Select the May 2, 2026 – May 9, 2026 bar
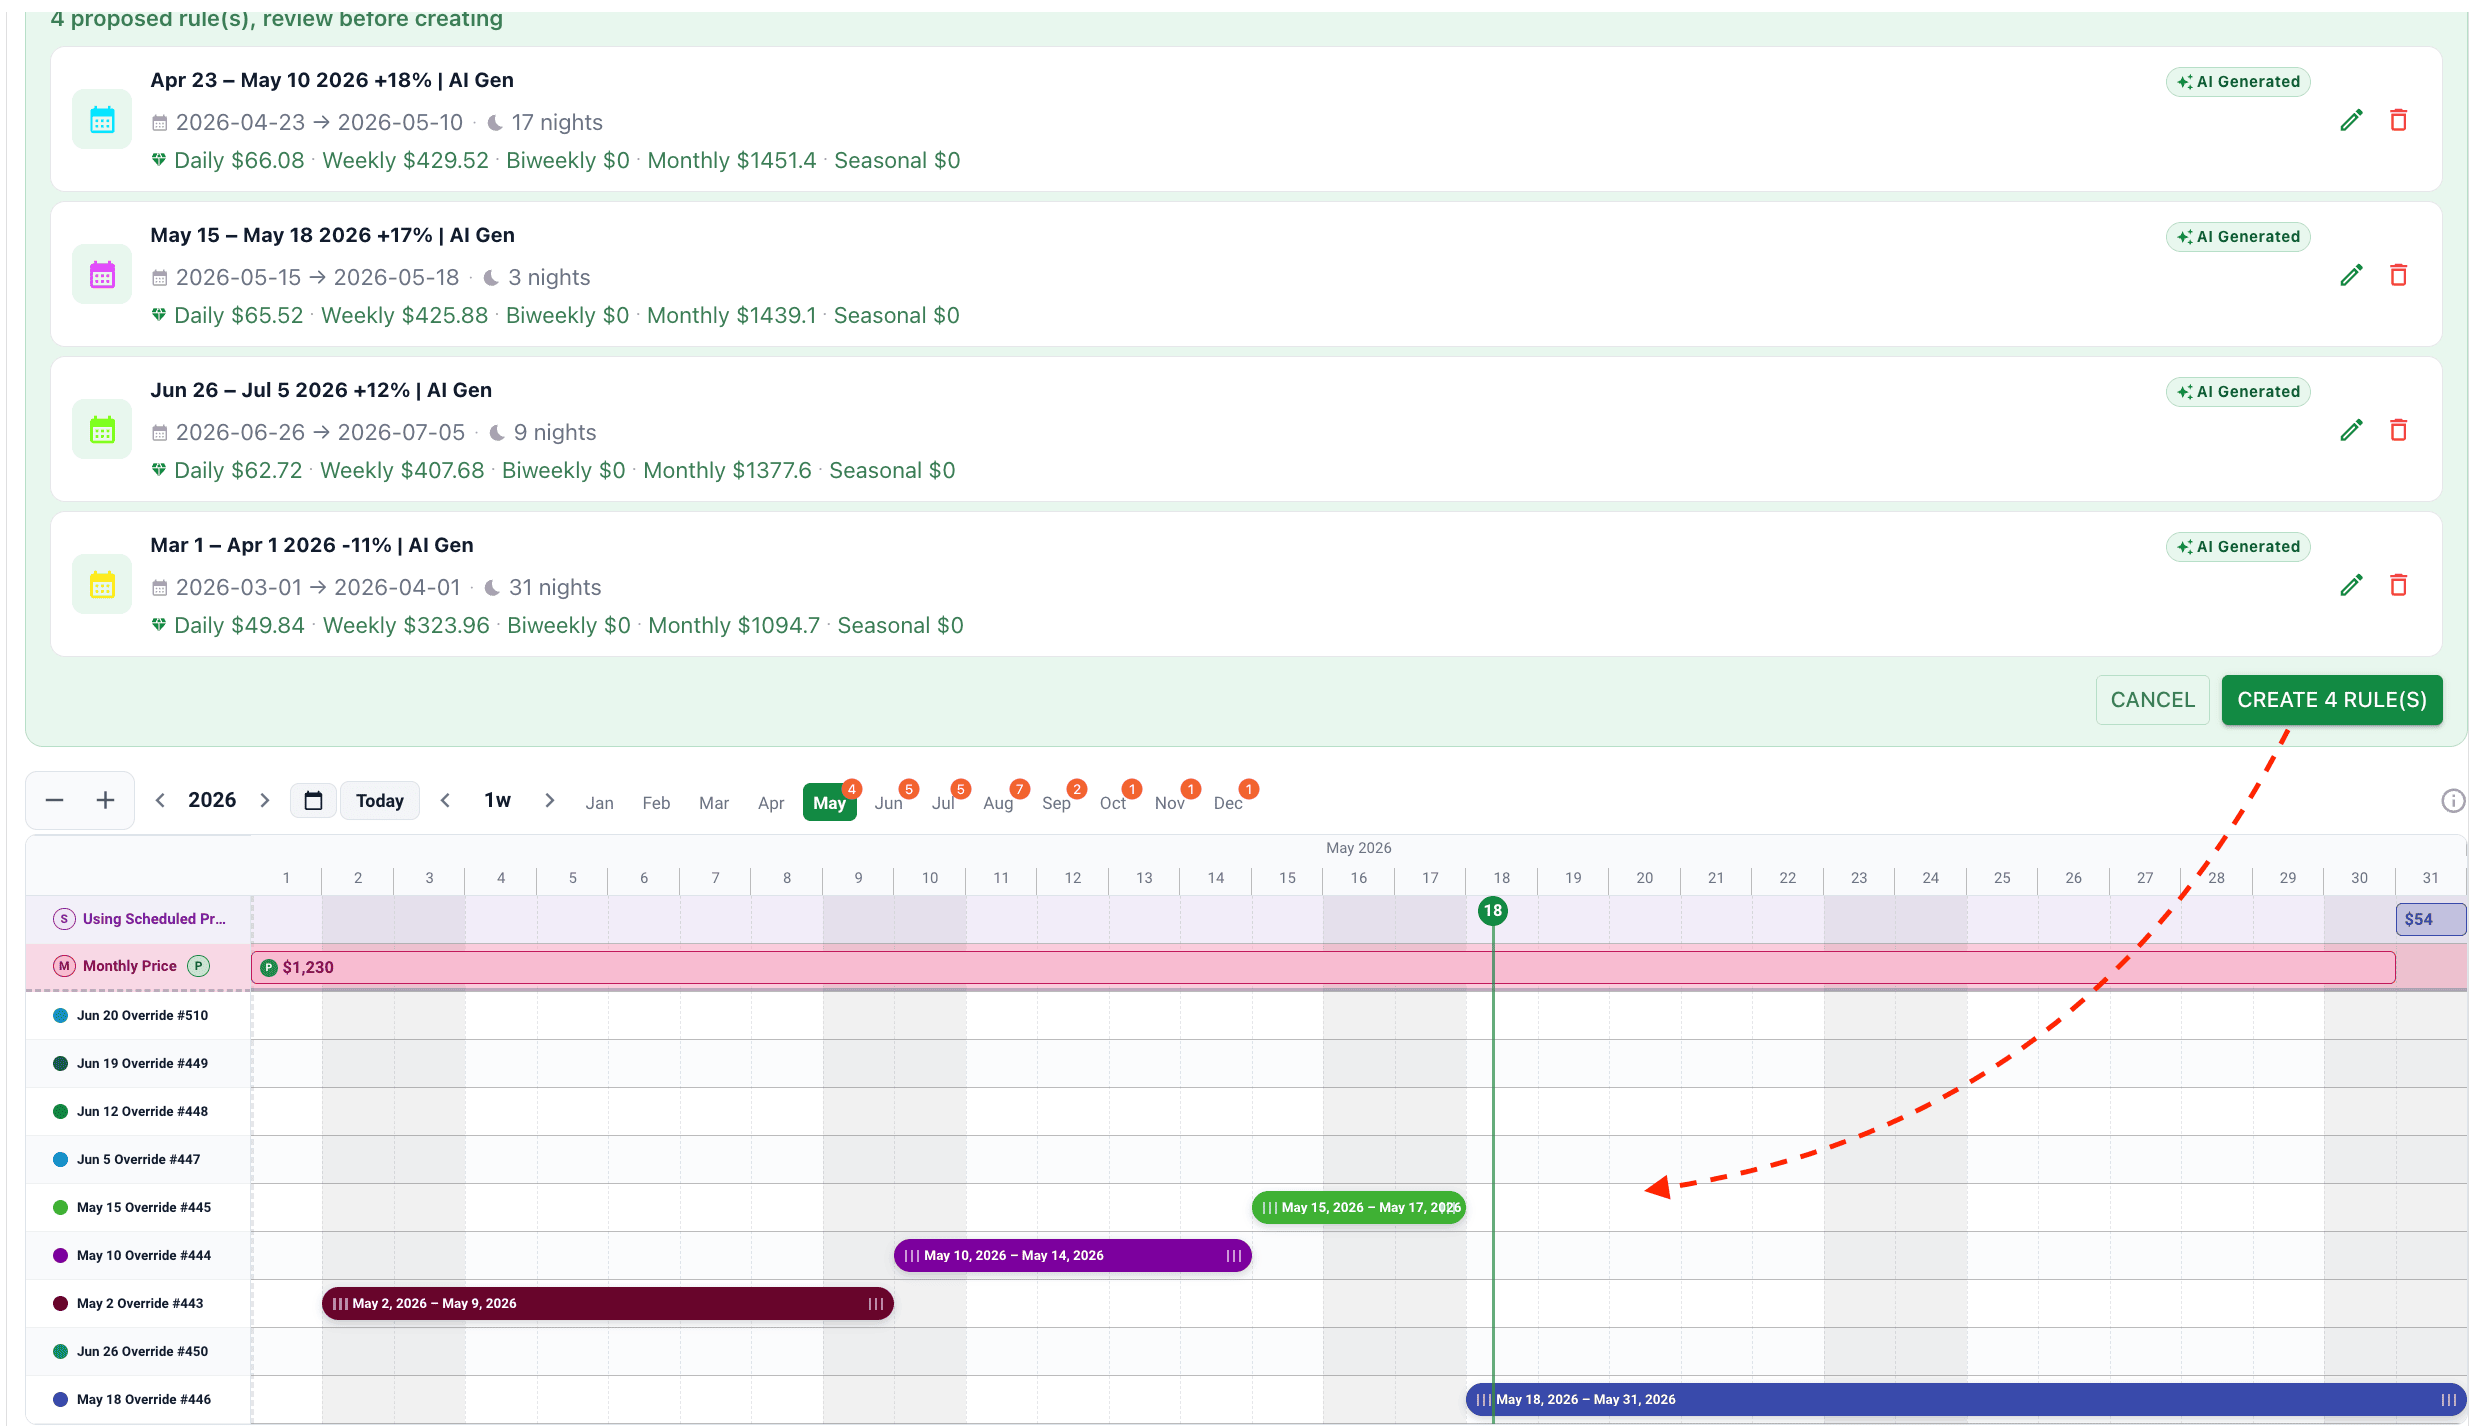Image resolution: width=2482 pixels, height=1426 pixels. (x=608, y=1303)
